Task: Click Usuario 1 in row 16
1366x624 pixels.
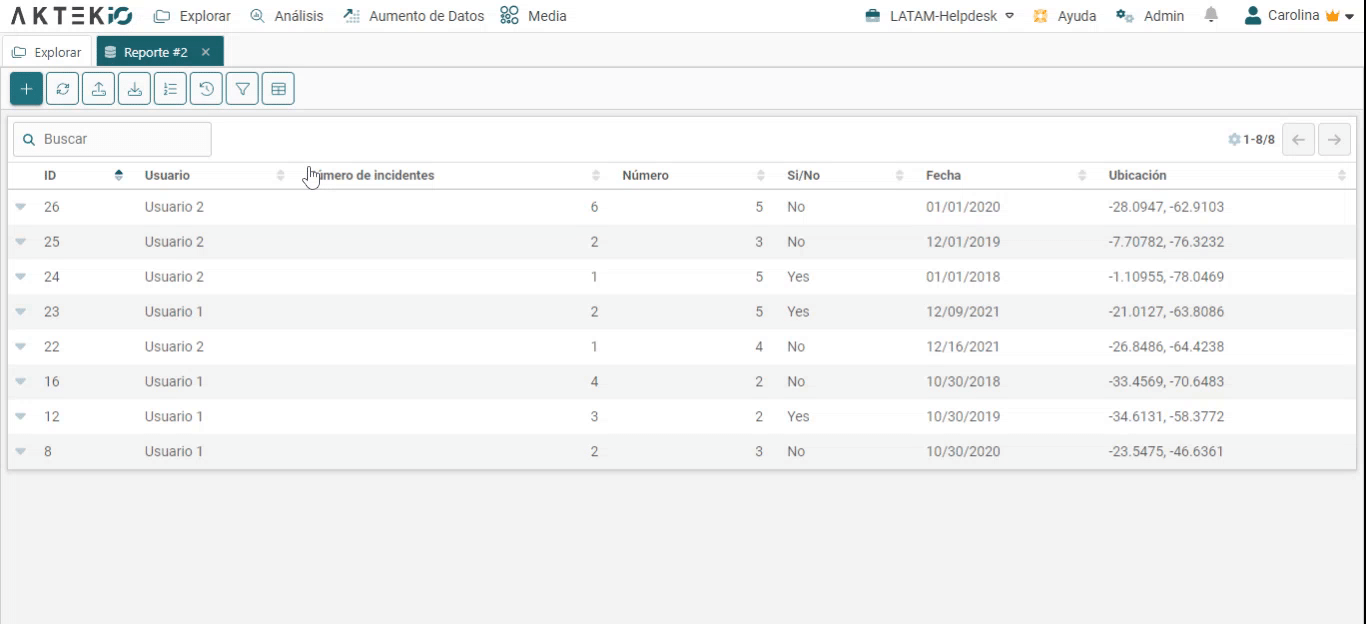Action: pos(174,382)
